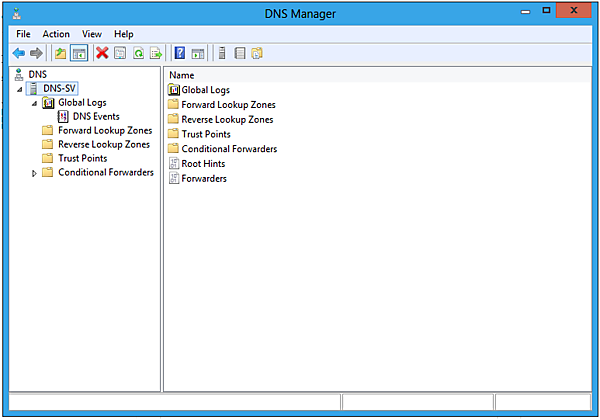Image resolution: width=600 pixels, height=420 pixels.
Task: Toggle the Show/Hide Action Pane icon
Action: click(198, 54)
